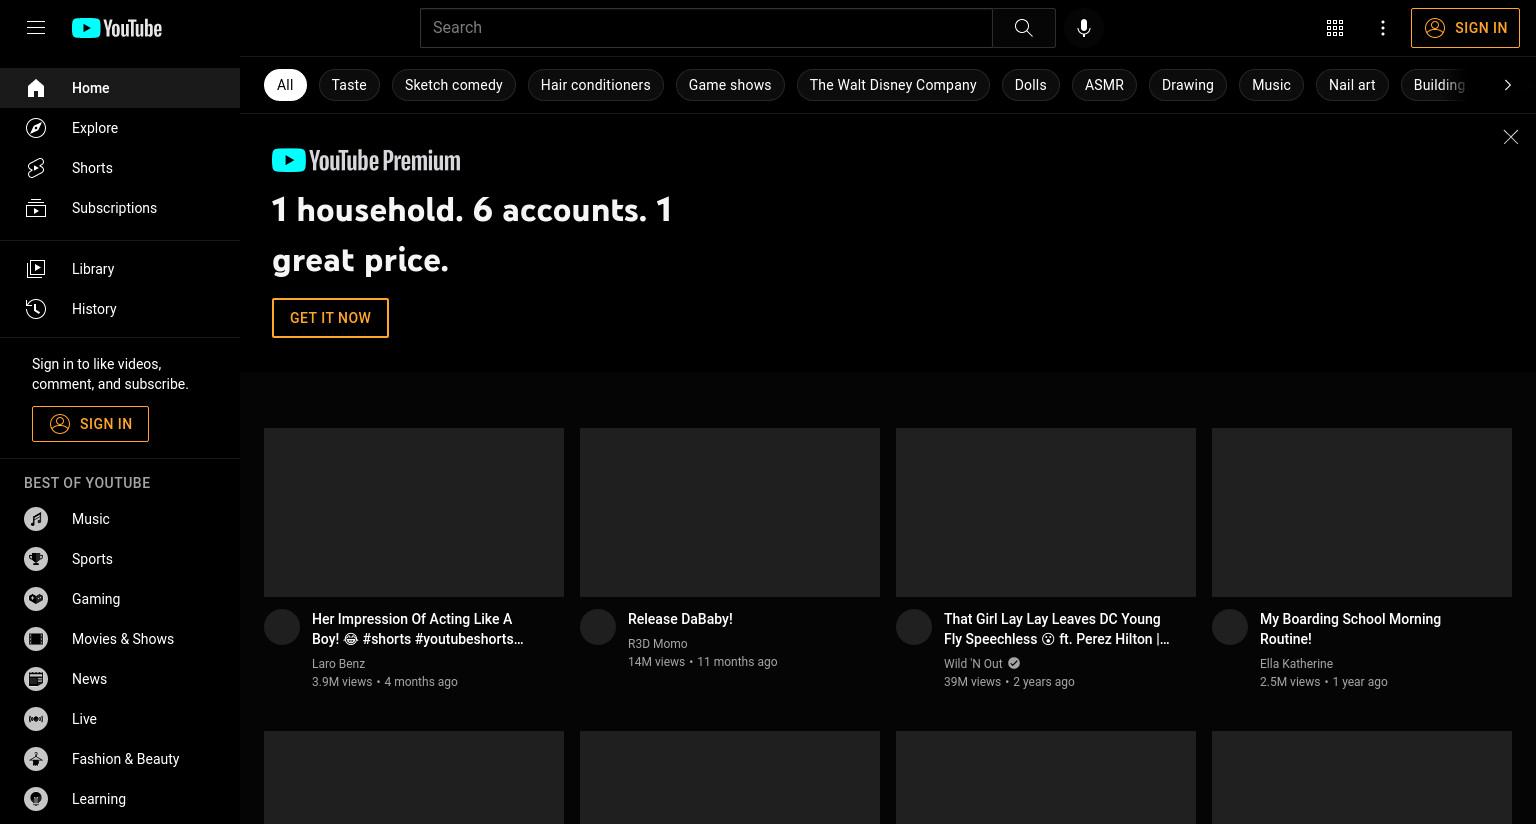Dismiss the YouTube Premium banner
Image resolution: width=1536 pixels, height=824 pixels.
[1511, 137]
